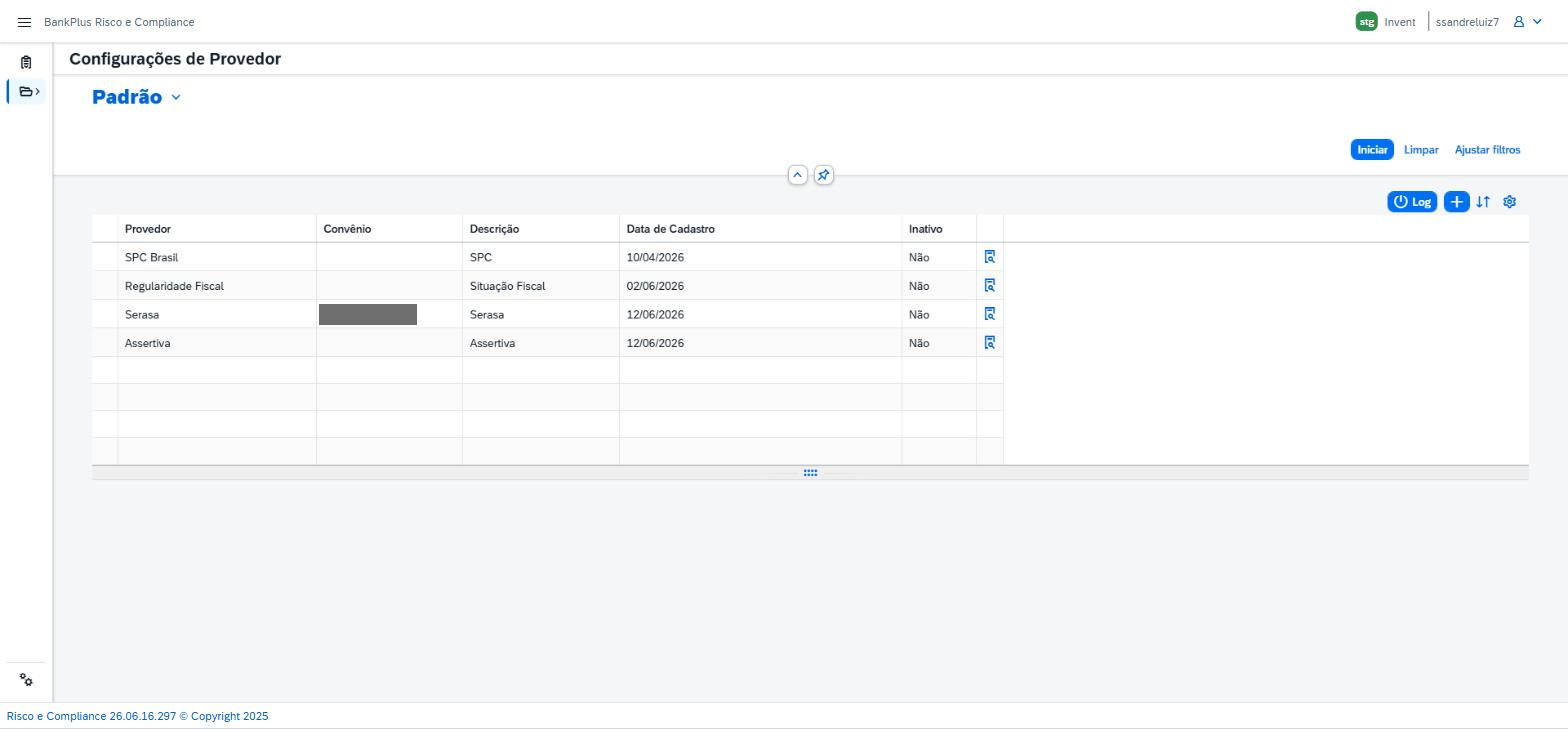The height and width of the screenshot is (729, 1568).
Task: Click the 02/06/2026 date cell
Action: pos(761,286)
